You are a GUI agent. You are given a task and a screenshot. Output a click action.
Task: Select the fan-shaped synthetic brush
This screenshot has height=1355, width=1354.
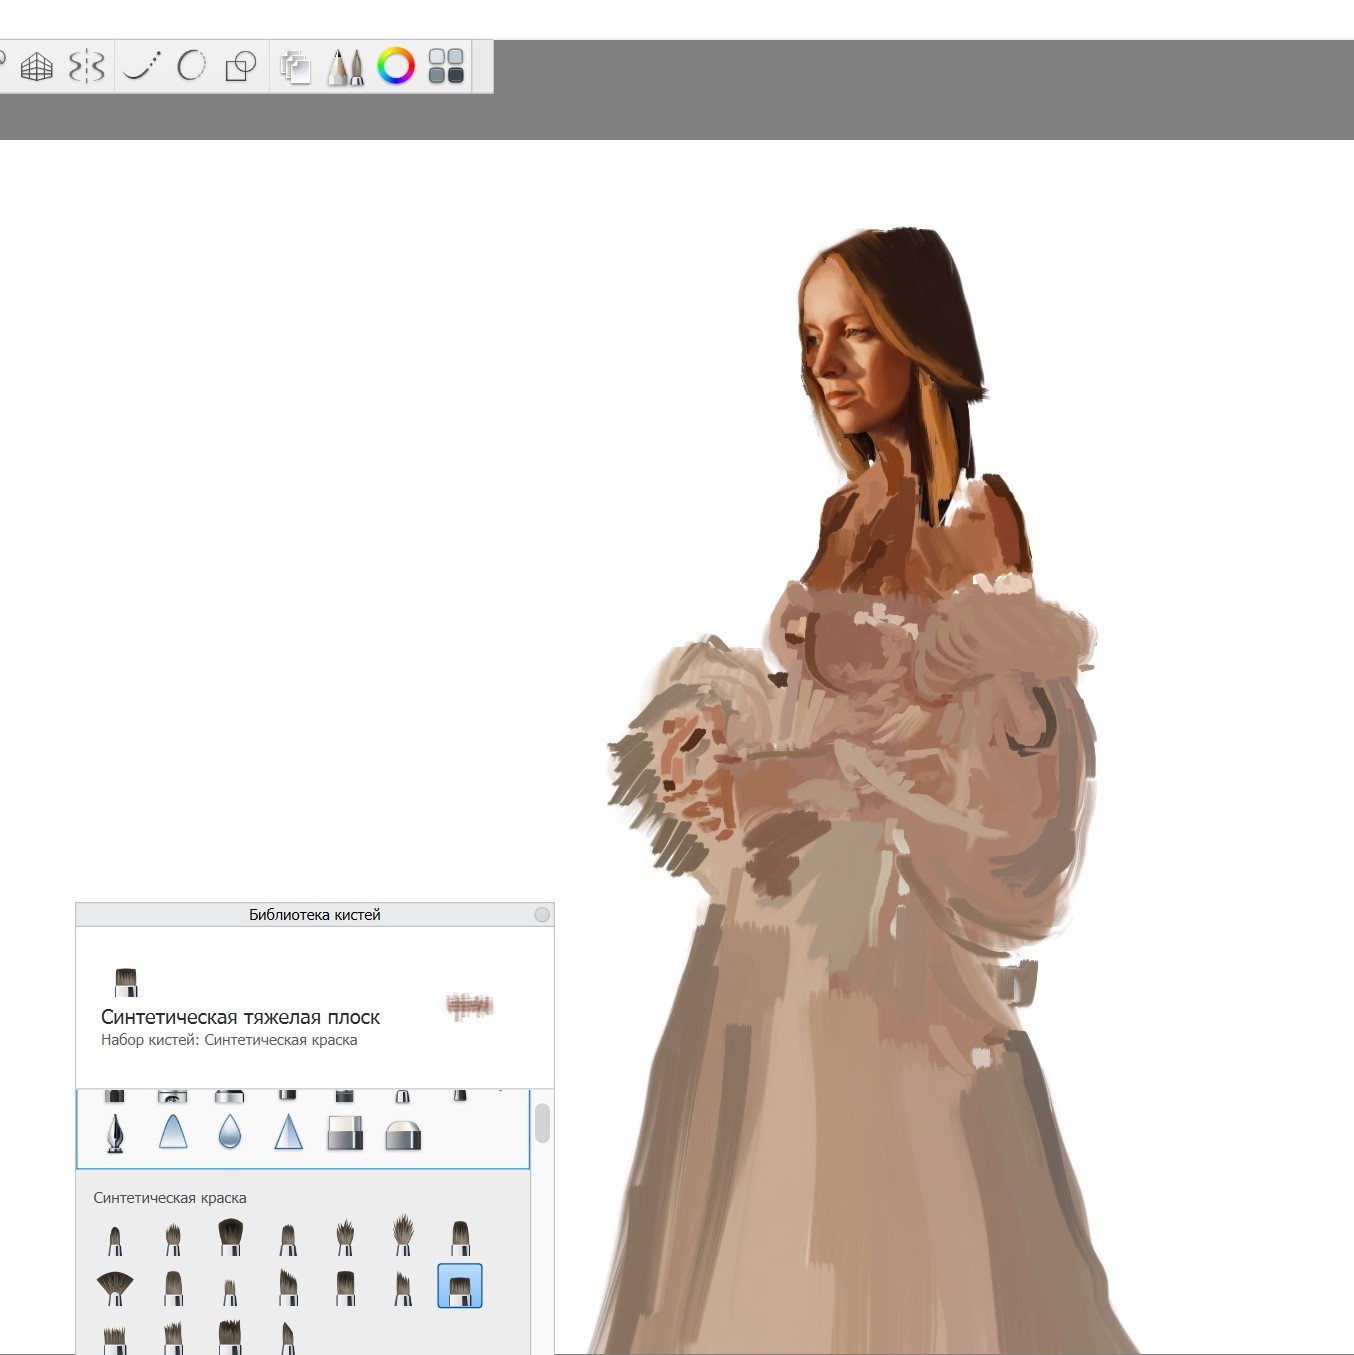pos(115,1287)
